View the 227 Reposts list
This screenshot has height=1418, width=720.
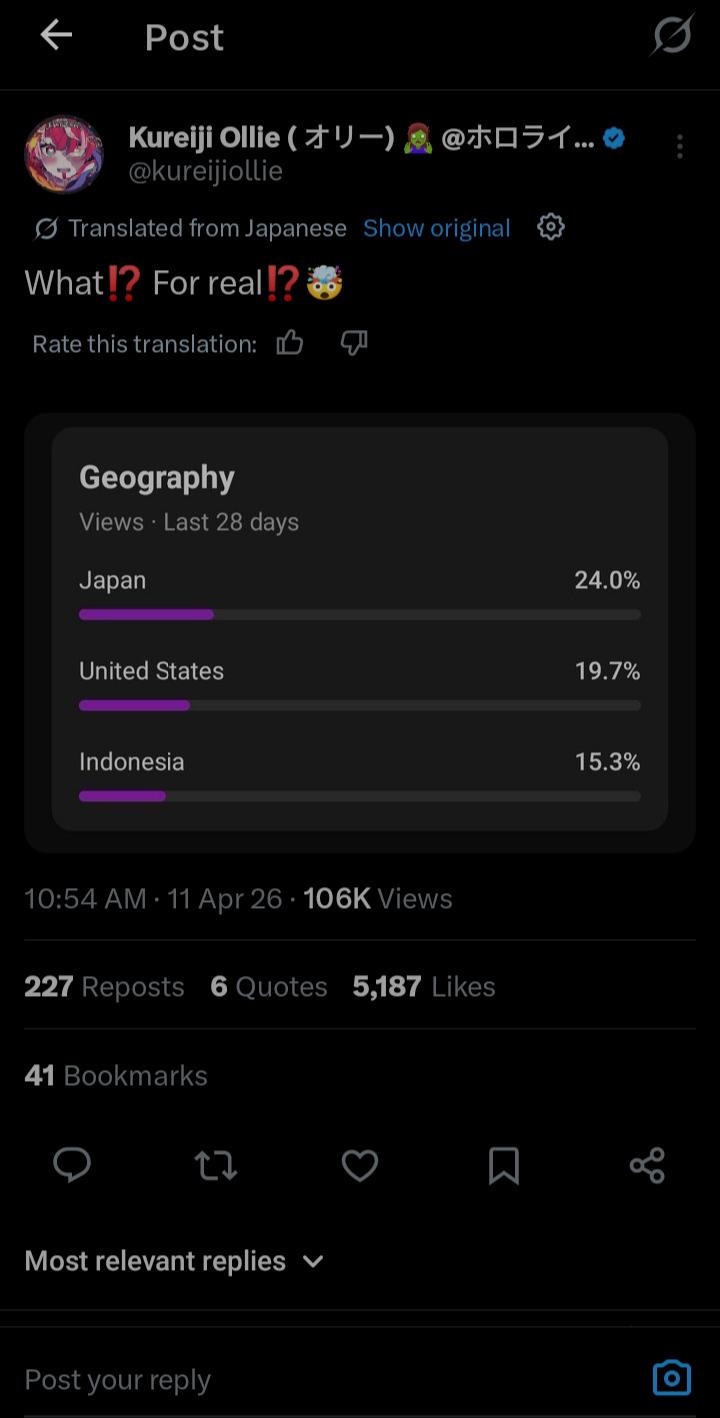(x=104, y=987)
